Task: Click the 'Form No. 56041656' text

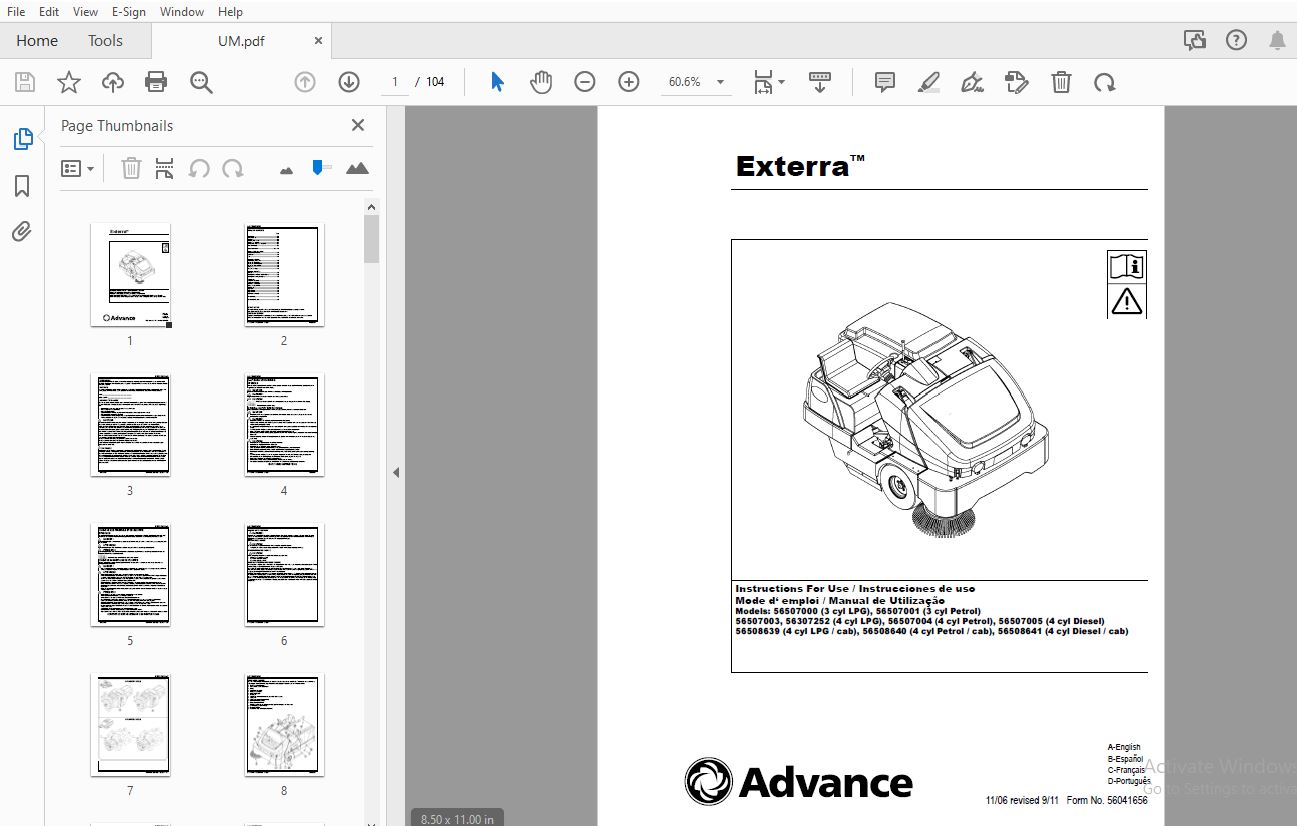Action: pos(1107,800)
